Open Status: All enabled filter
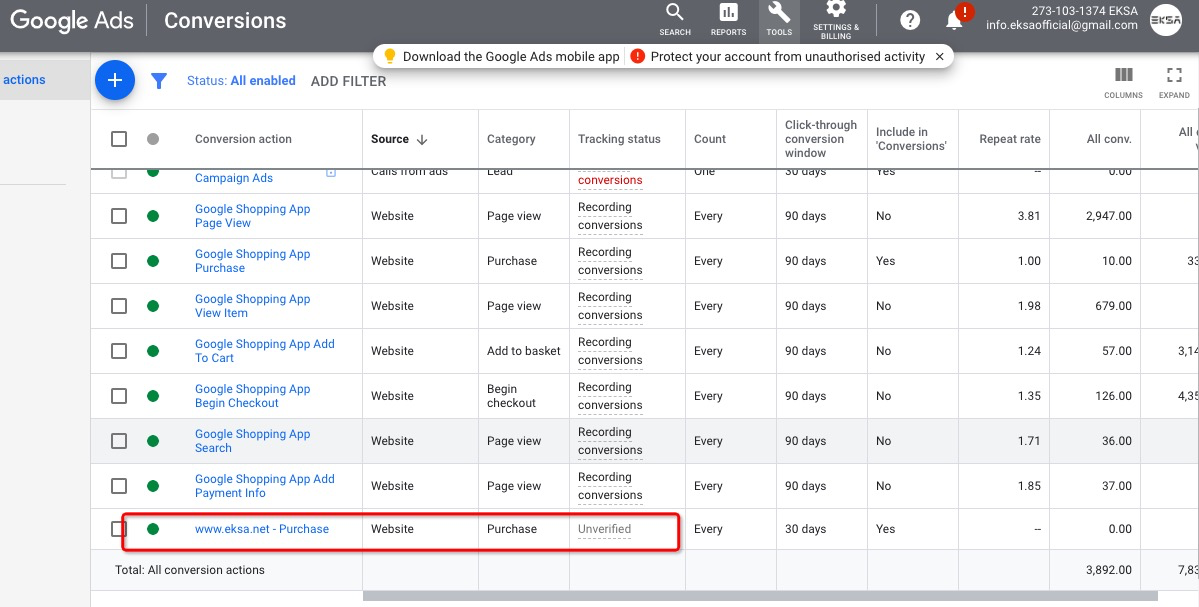Viewport: 1199px width, 607px height. coord(241,80)
